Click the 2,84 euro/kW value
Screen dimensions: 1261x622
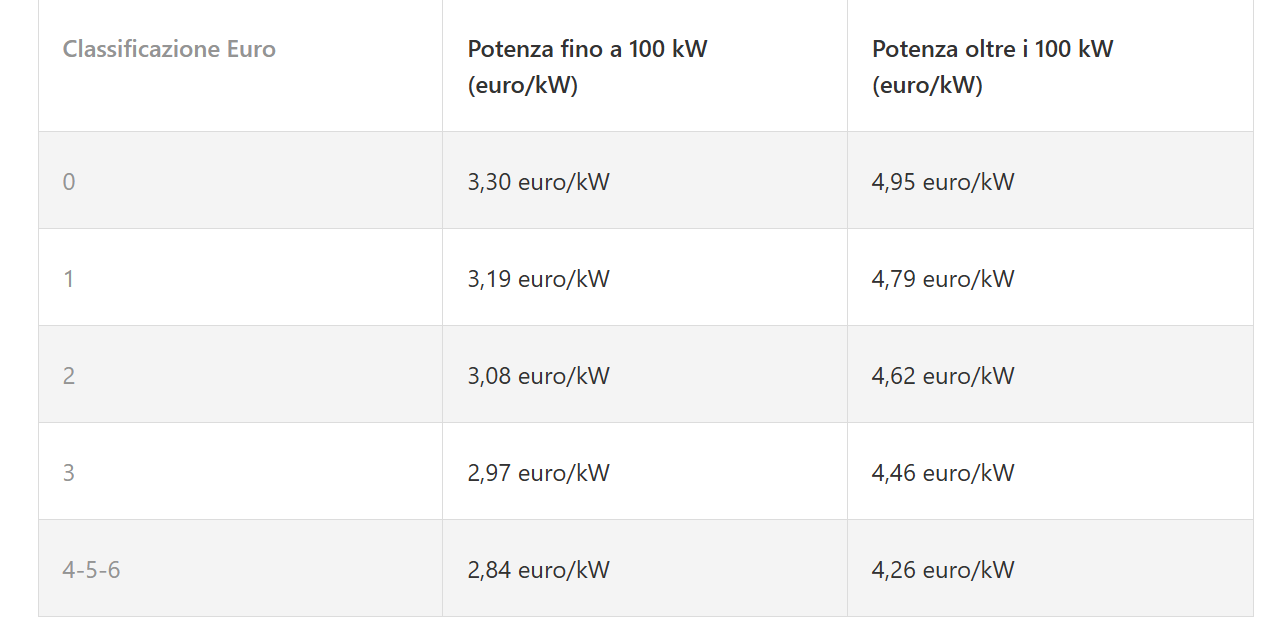click(x=538, y=570)
